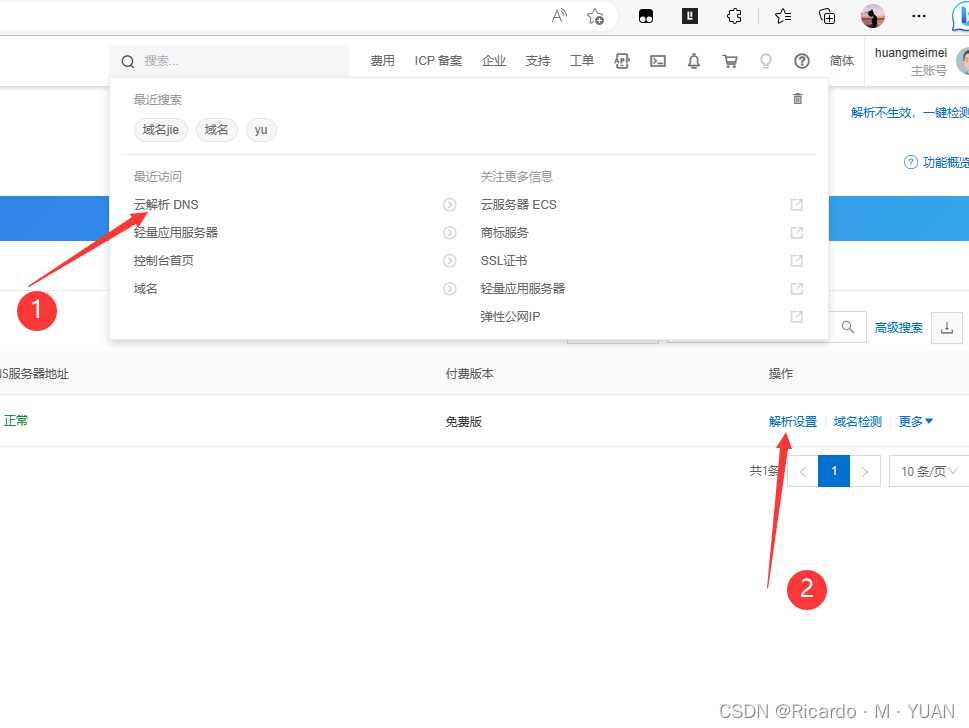Select the recent search tag yu

point(261,130)
